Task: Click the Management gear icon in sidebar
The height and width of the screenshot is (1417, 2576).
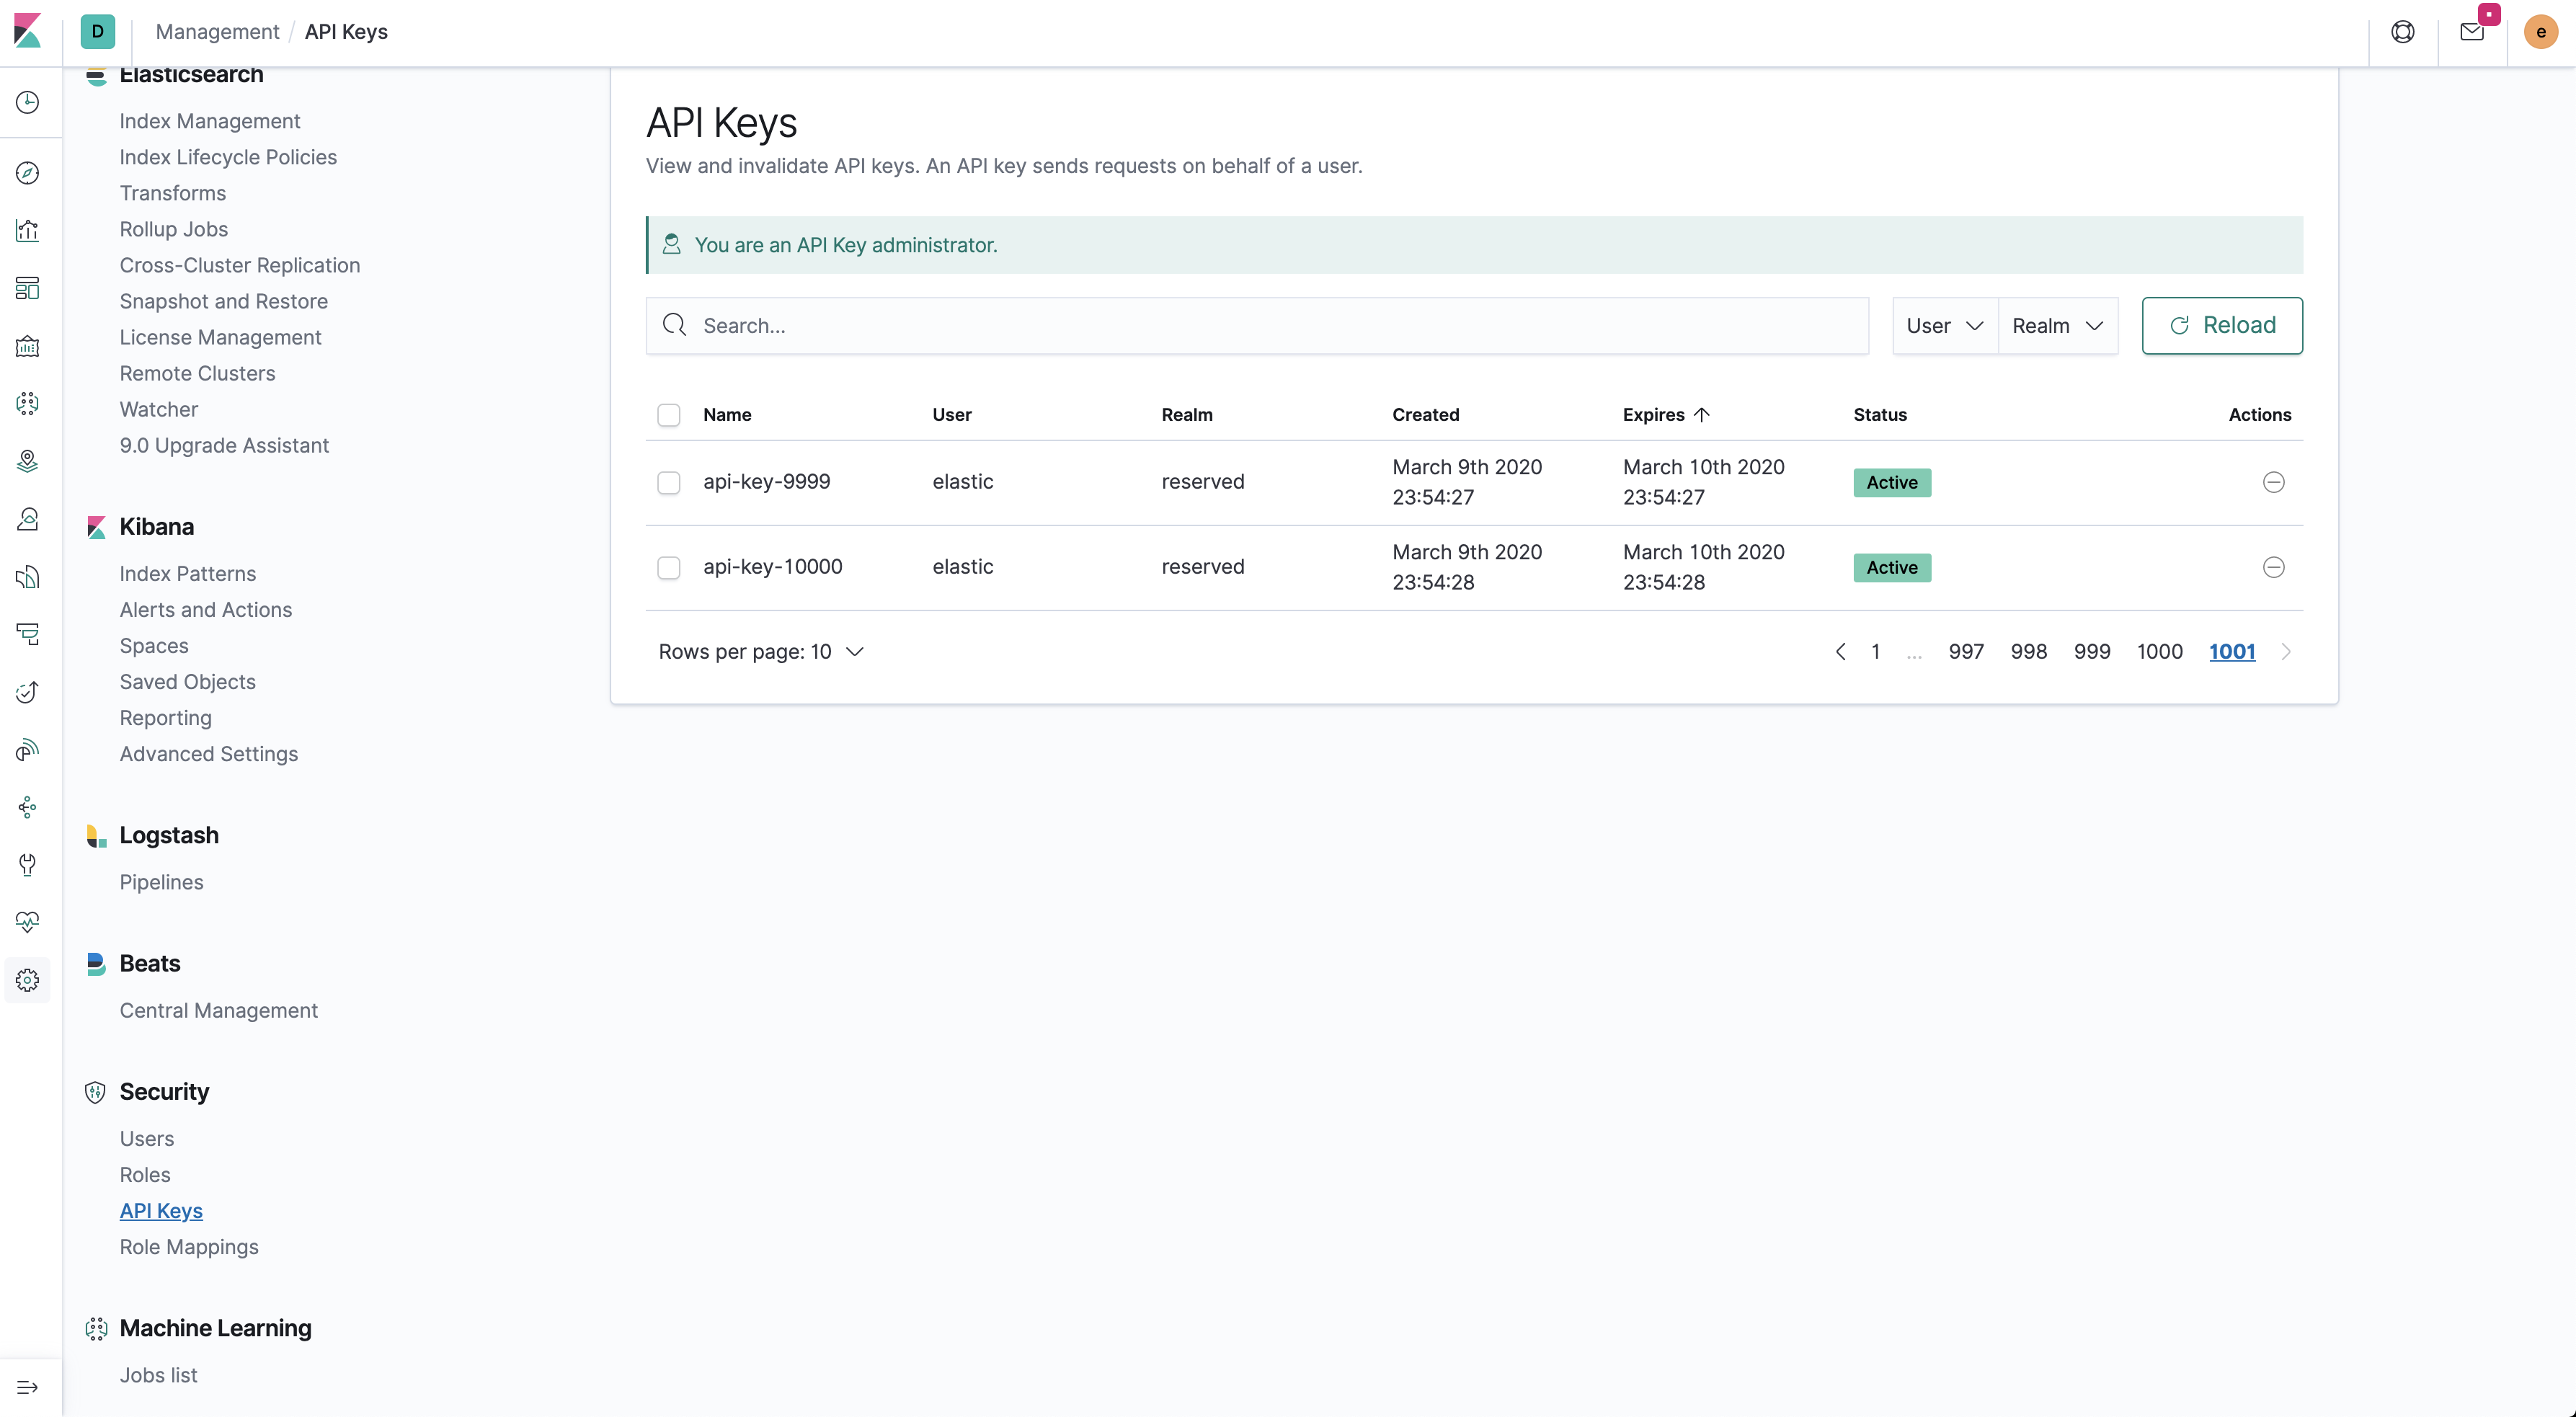Action: tap(28, 980)
